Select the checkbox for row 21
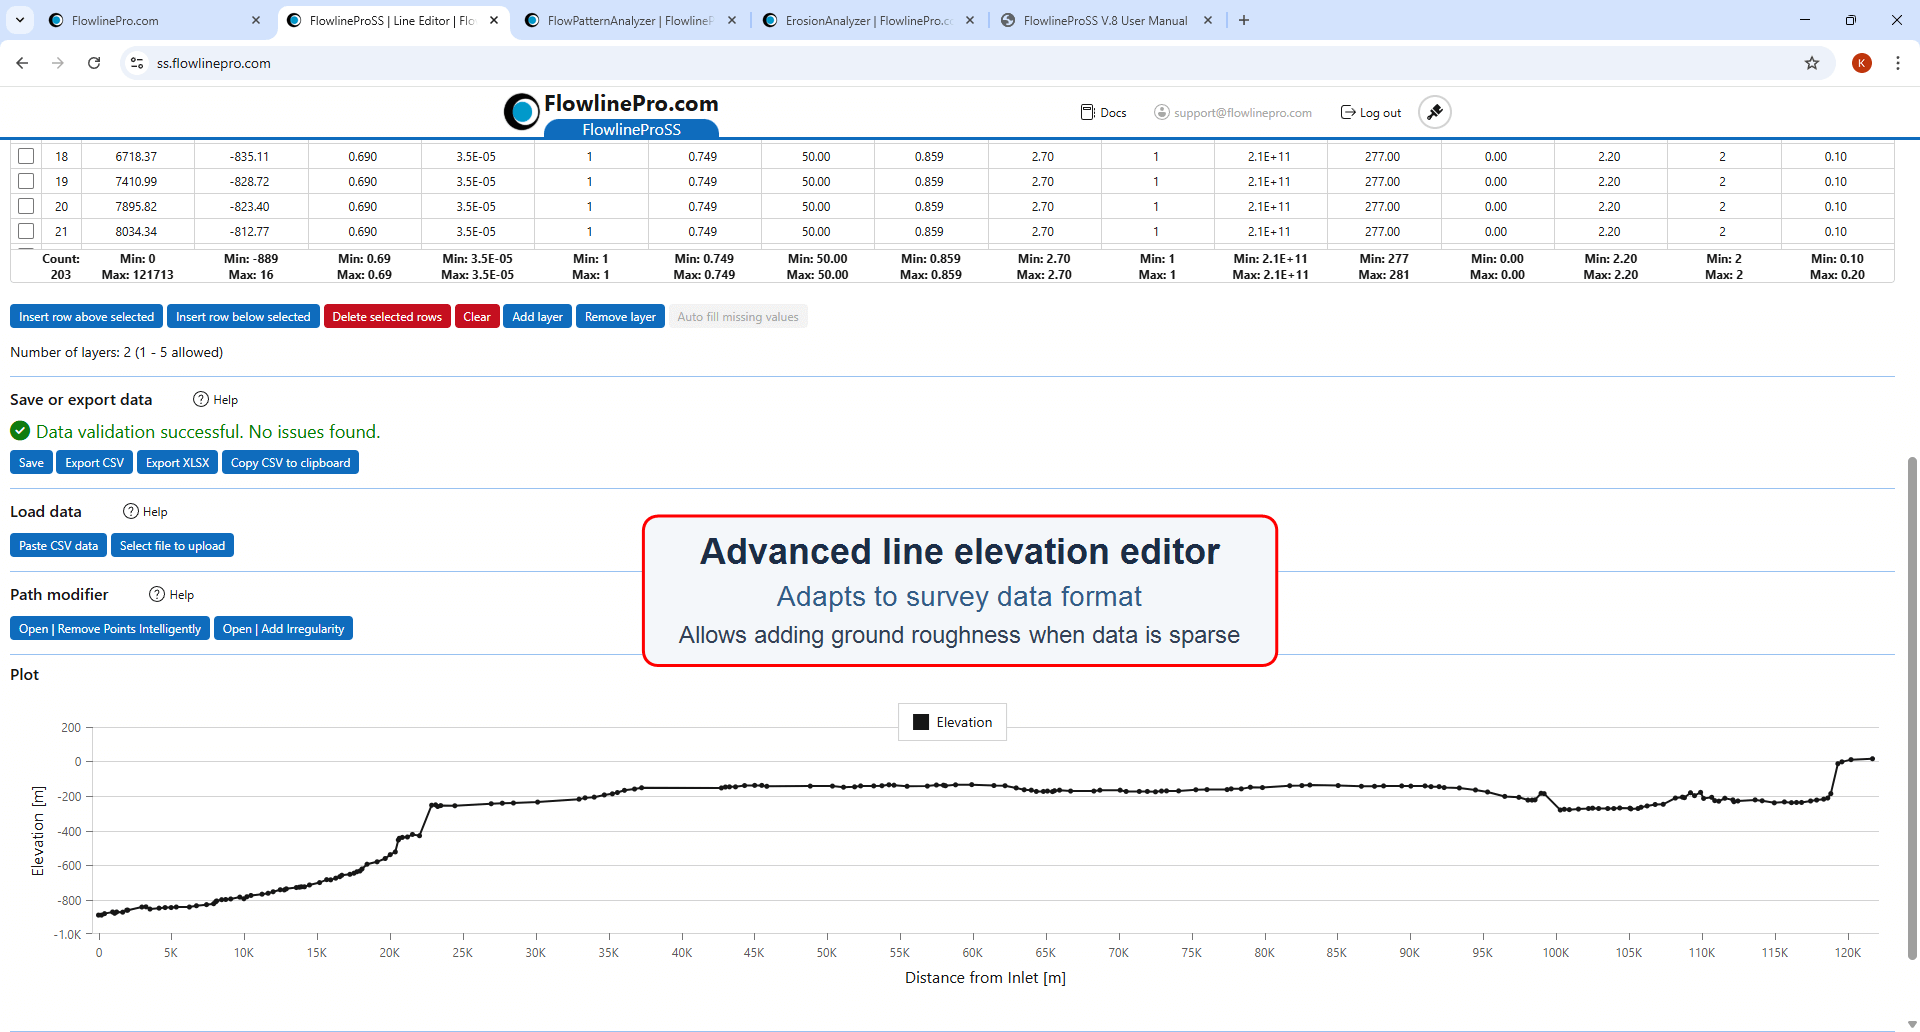1920x1032 pixels. [x=25, y=231]
